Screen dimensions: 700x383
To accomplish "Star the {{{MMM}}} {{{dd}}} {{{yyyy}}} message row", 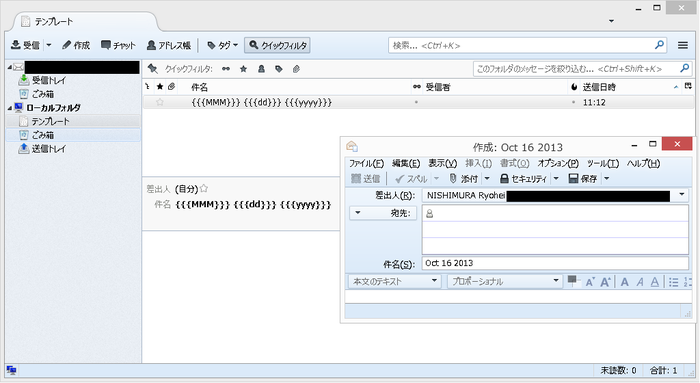I will [160, 102].
